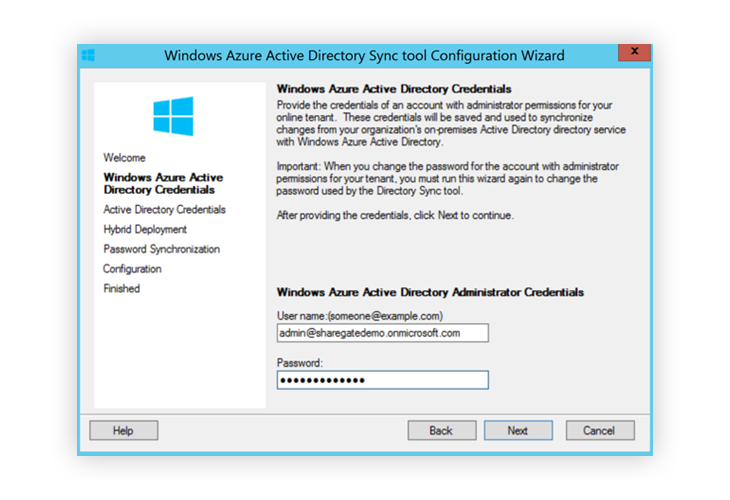Image resolution: width=730 pixels, height=500 pixels.
Task: Select Windows Azure Active Directory Credentials step
Action: [163, 183]
